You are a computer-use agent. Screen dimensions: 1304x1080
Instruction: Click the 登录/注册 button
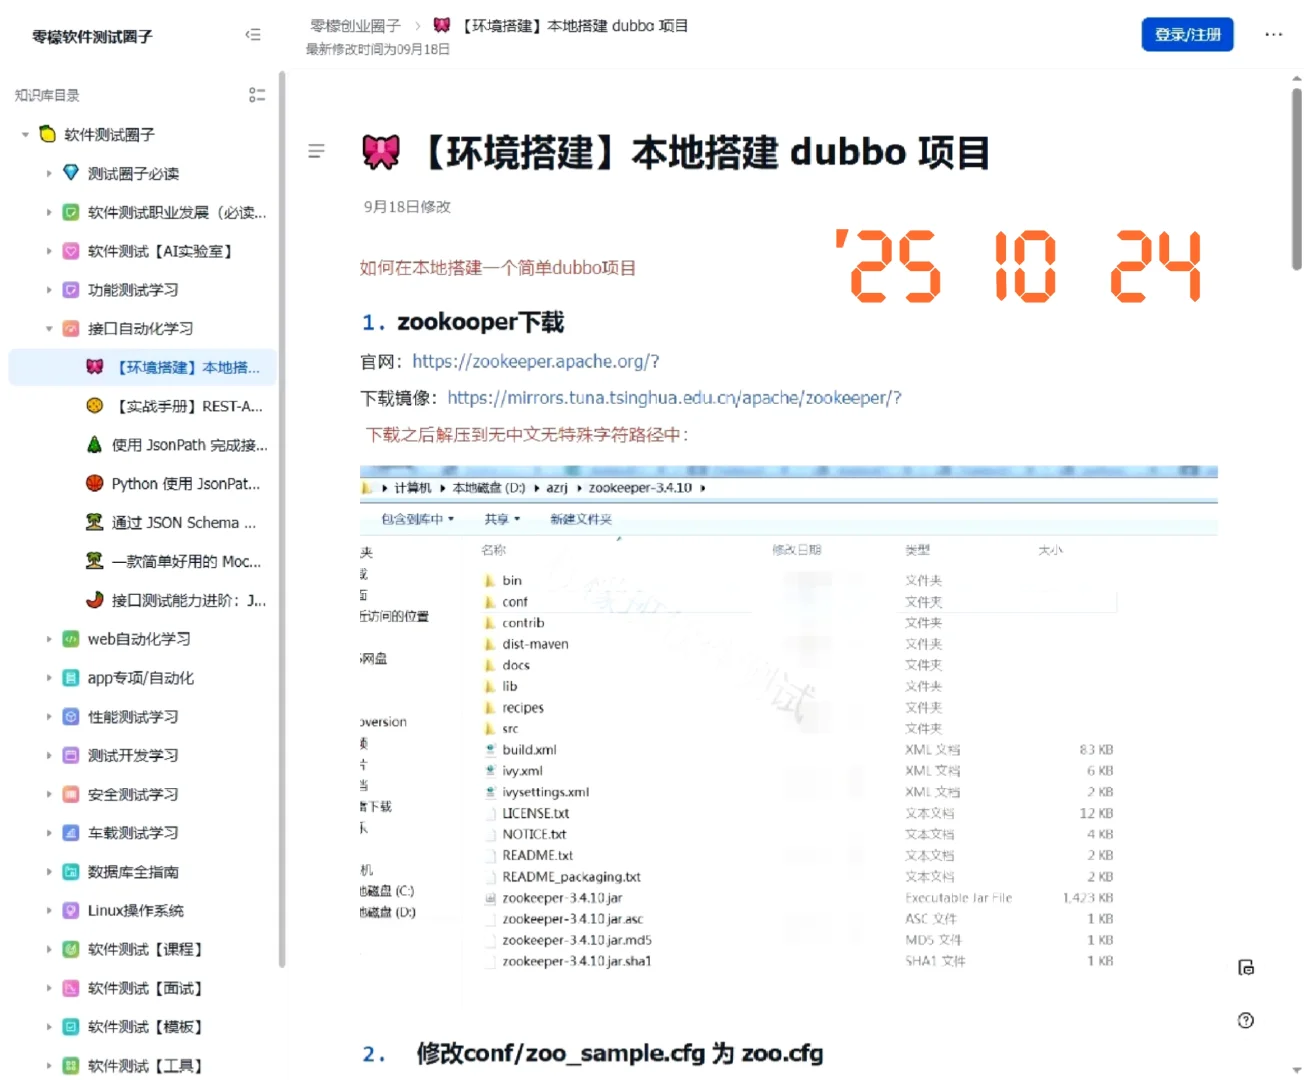tap(1187, 34)
